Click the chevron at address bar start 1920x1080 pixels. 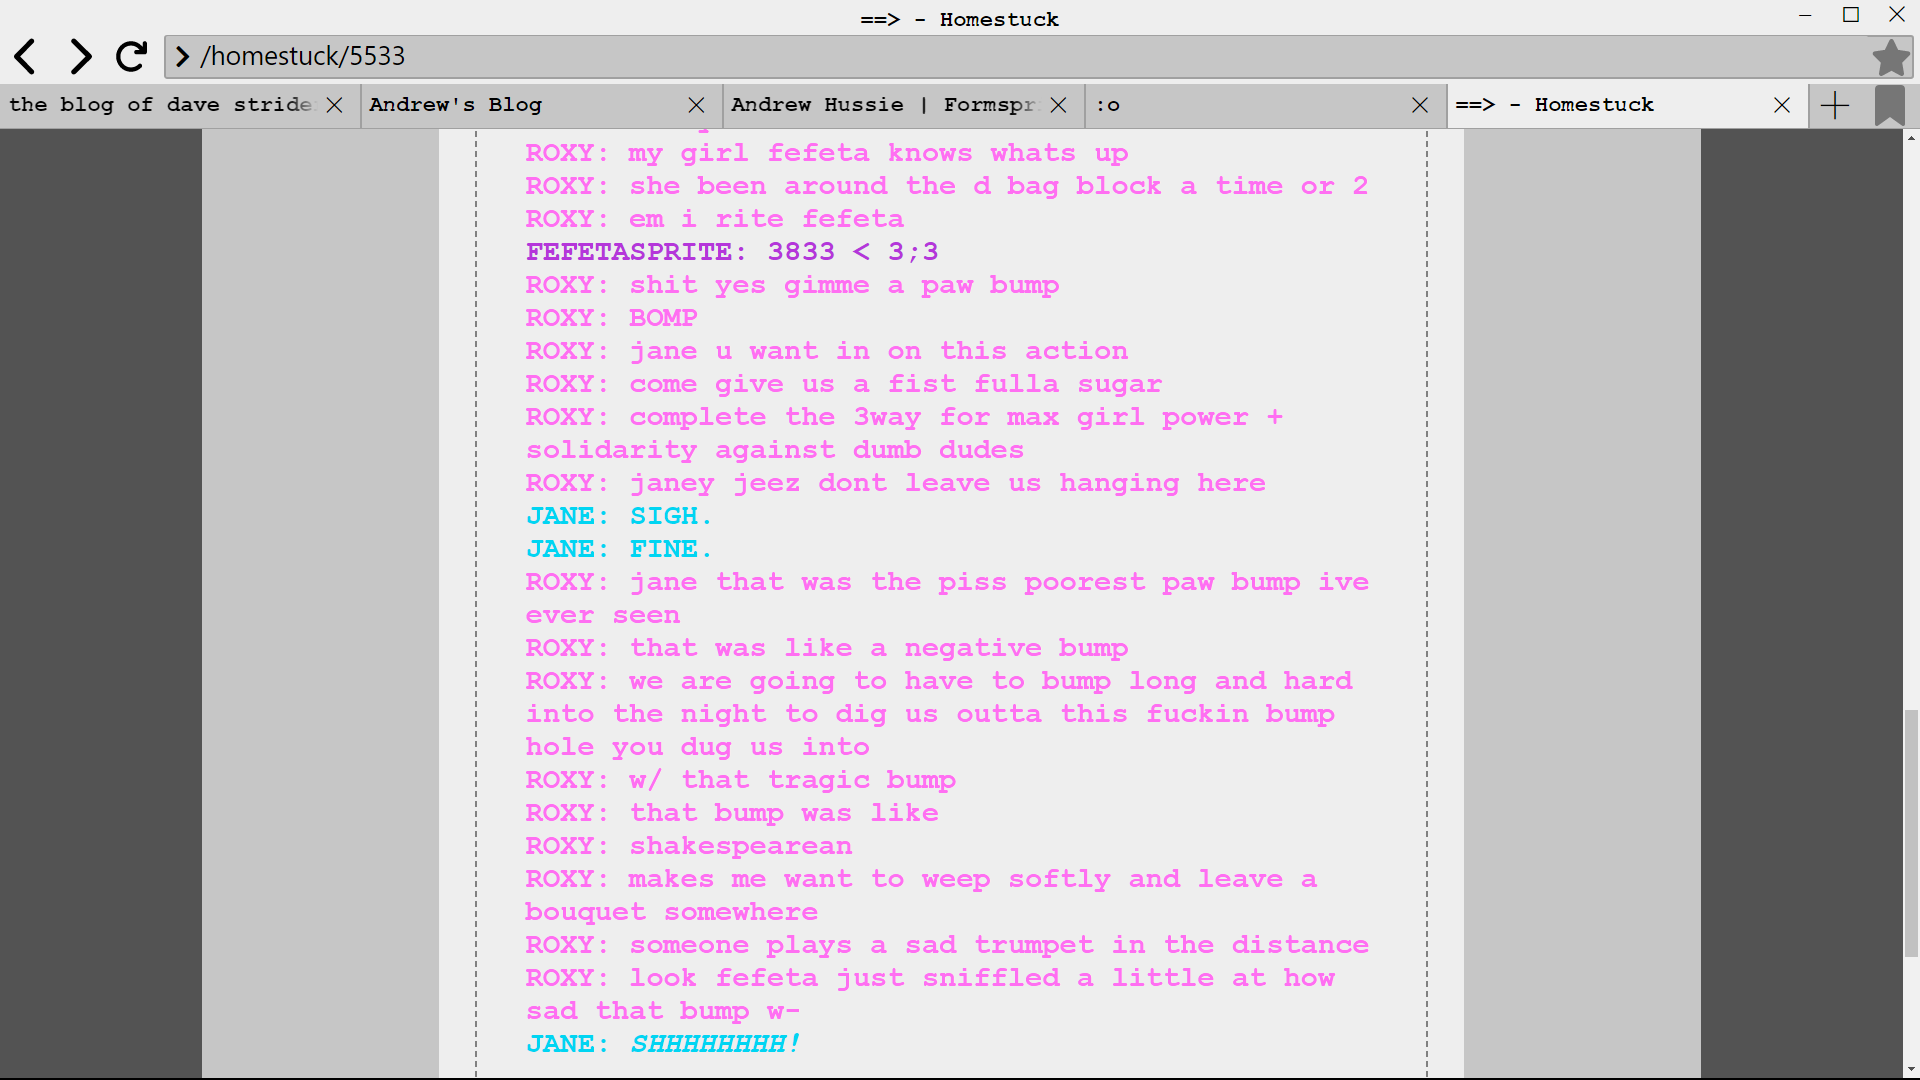click(183, 57)
